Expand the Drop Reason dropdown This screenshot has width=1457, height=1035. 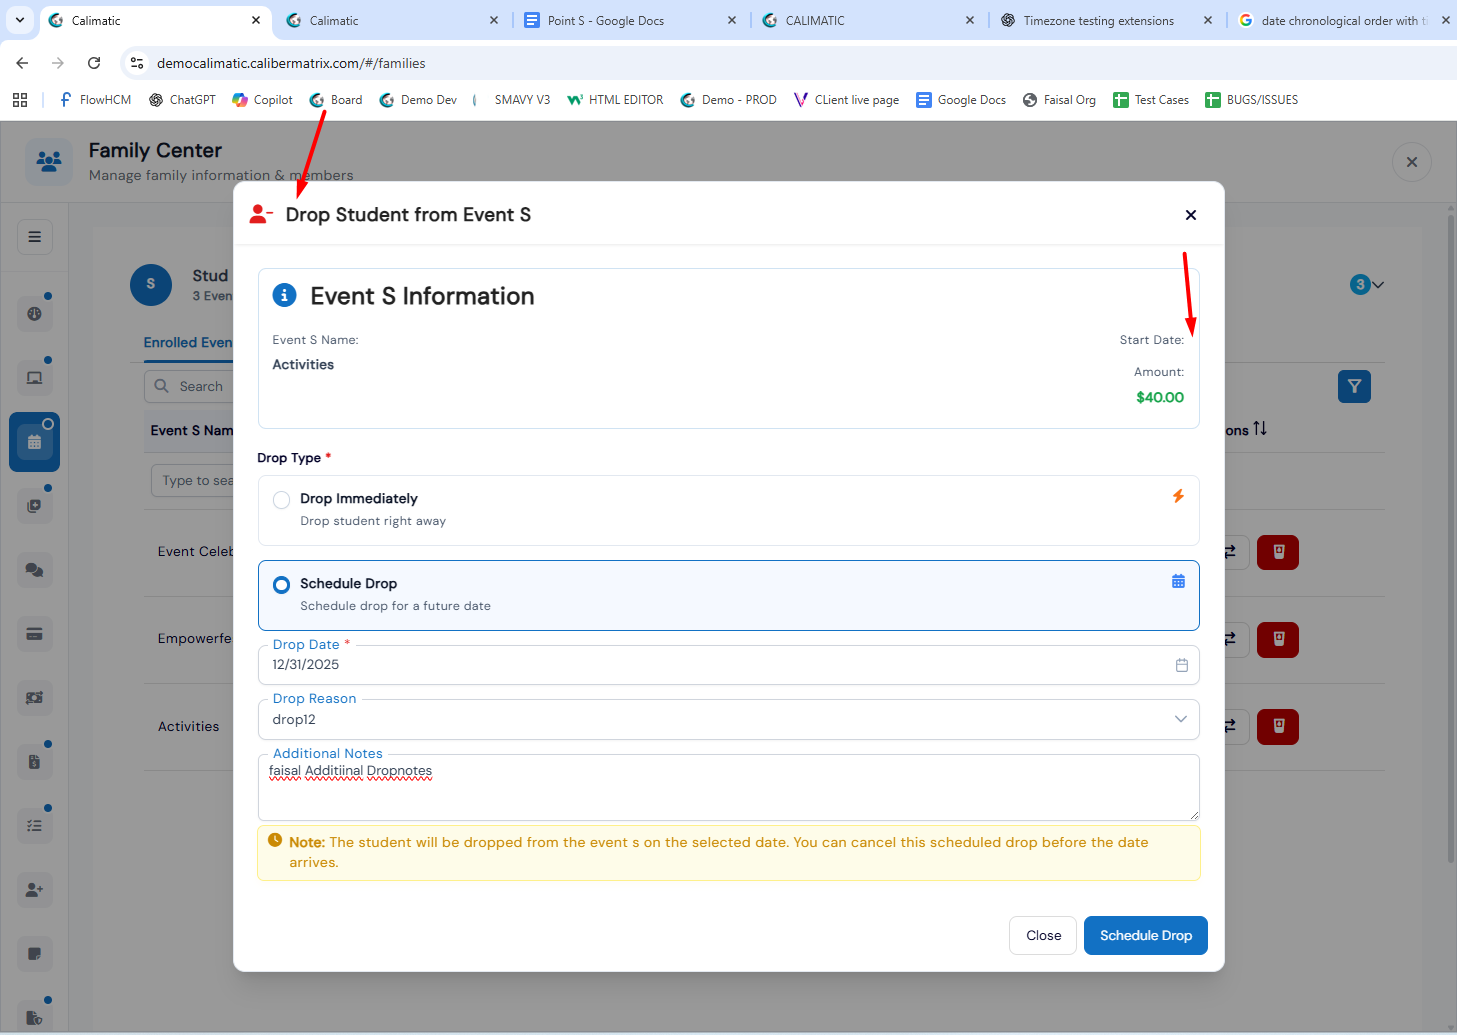[x=1181, y=719]
